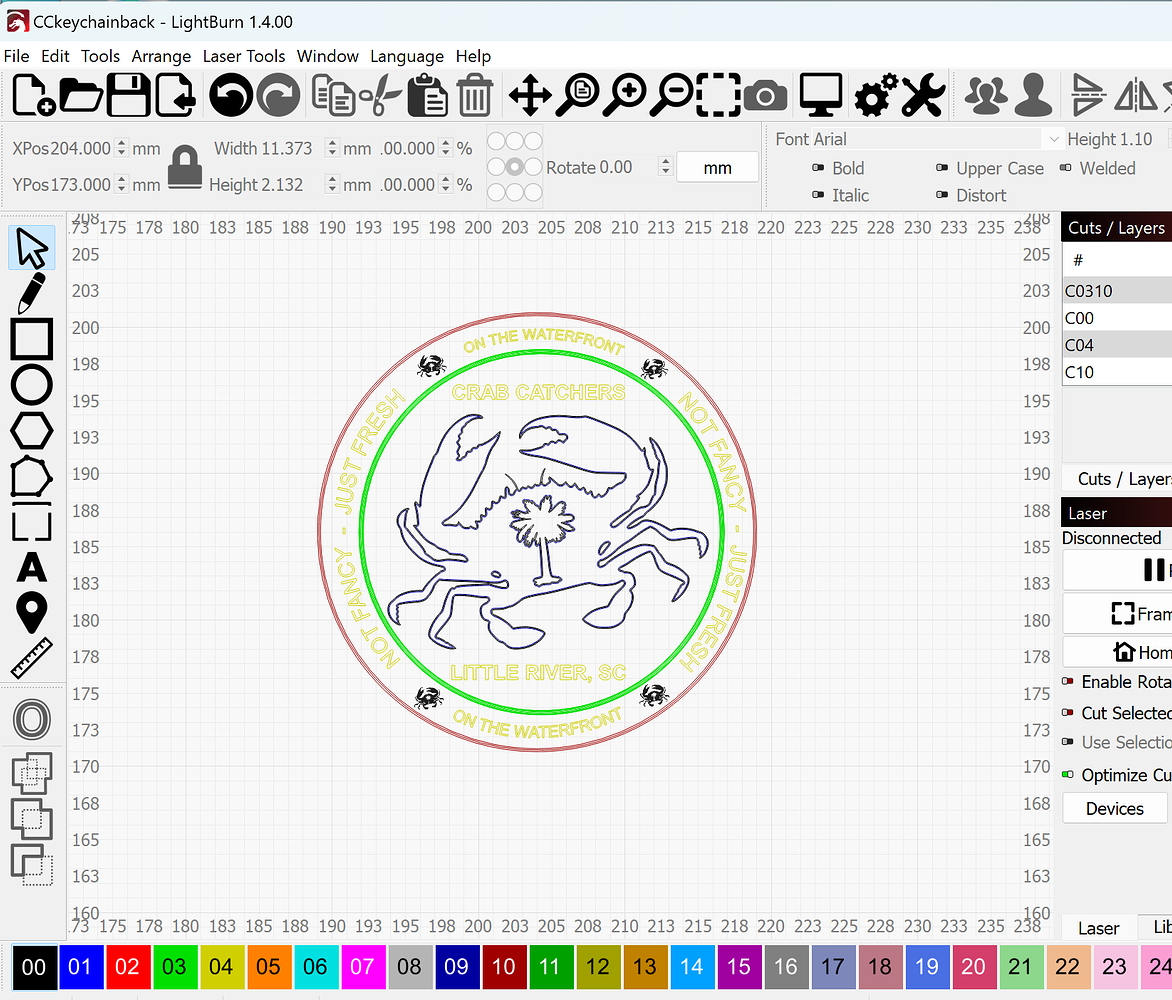Open Device Settings with the wrench icon
The image size is (1172, 1000).
[x=922, y=95]
